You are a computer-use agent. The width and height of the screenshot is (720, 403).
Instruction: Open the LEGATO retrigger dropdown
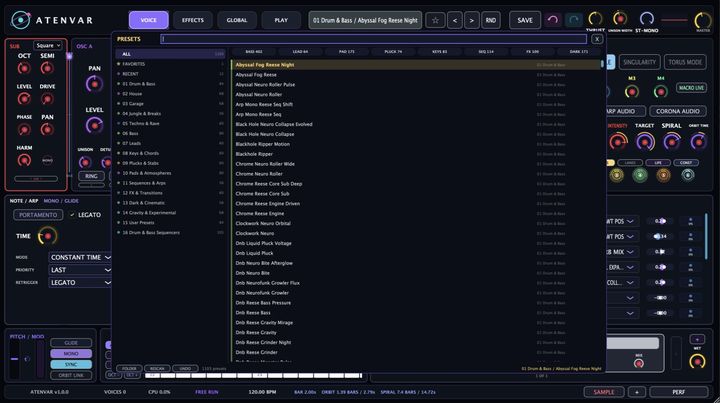point(80,283)
